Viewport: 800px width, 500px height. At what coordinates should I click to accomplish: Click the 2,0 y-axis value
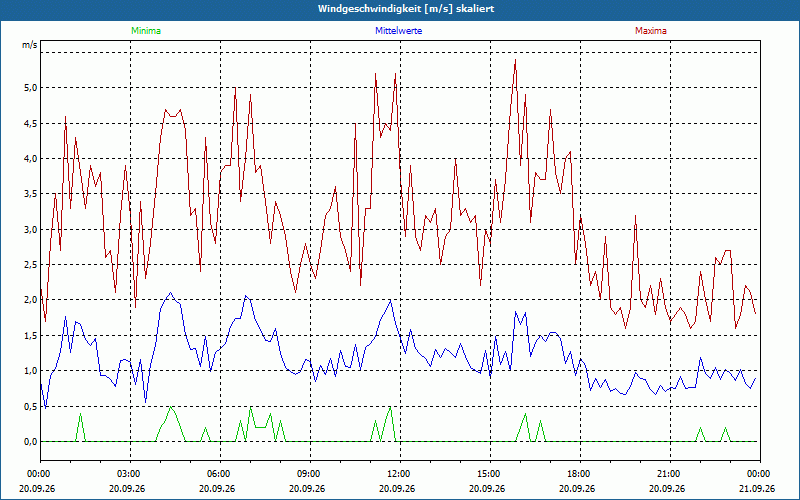pos(31,300)
